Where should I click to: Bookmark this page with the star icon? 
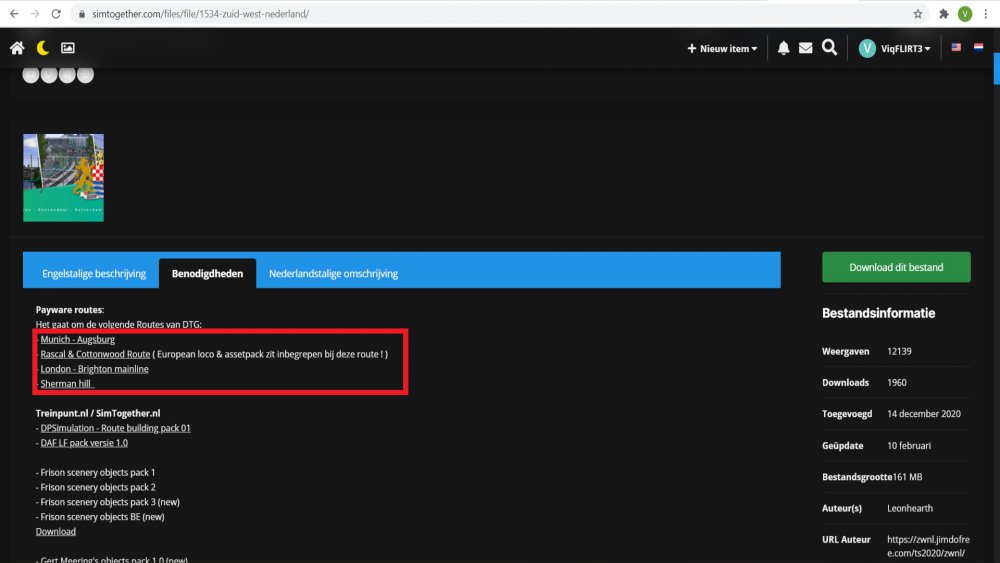click(x=917, y=14)
